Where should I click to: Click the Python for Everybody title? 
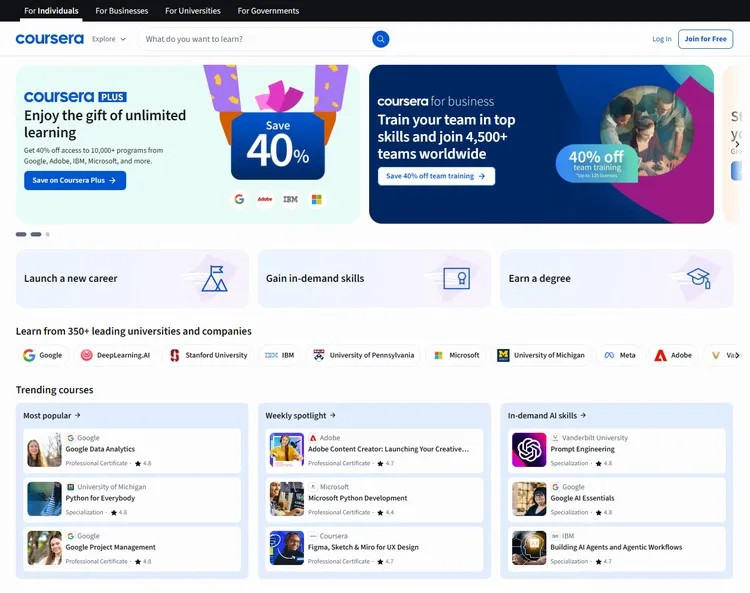click(100, 498)
